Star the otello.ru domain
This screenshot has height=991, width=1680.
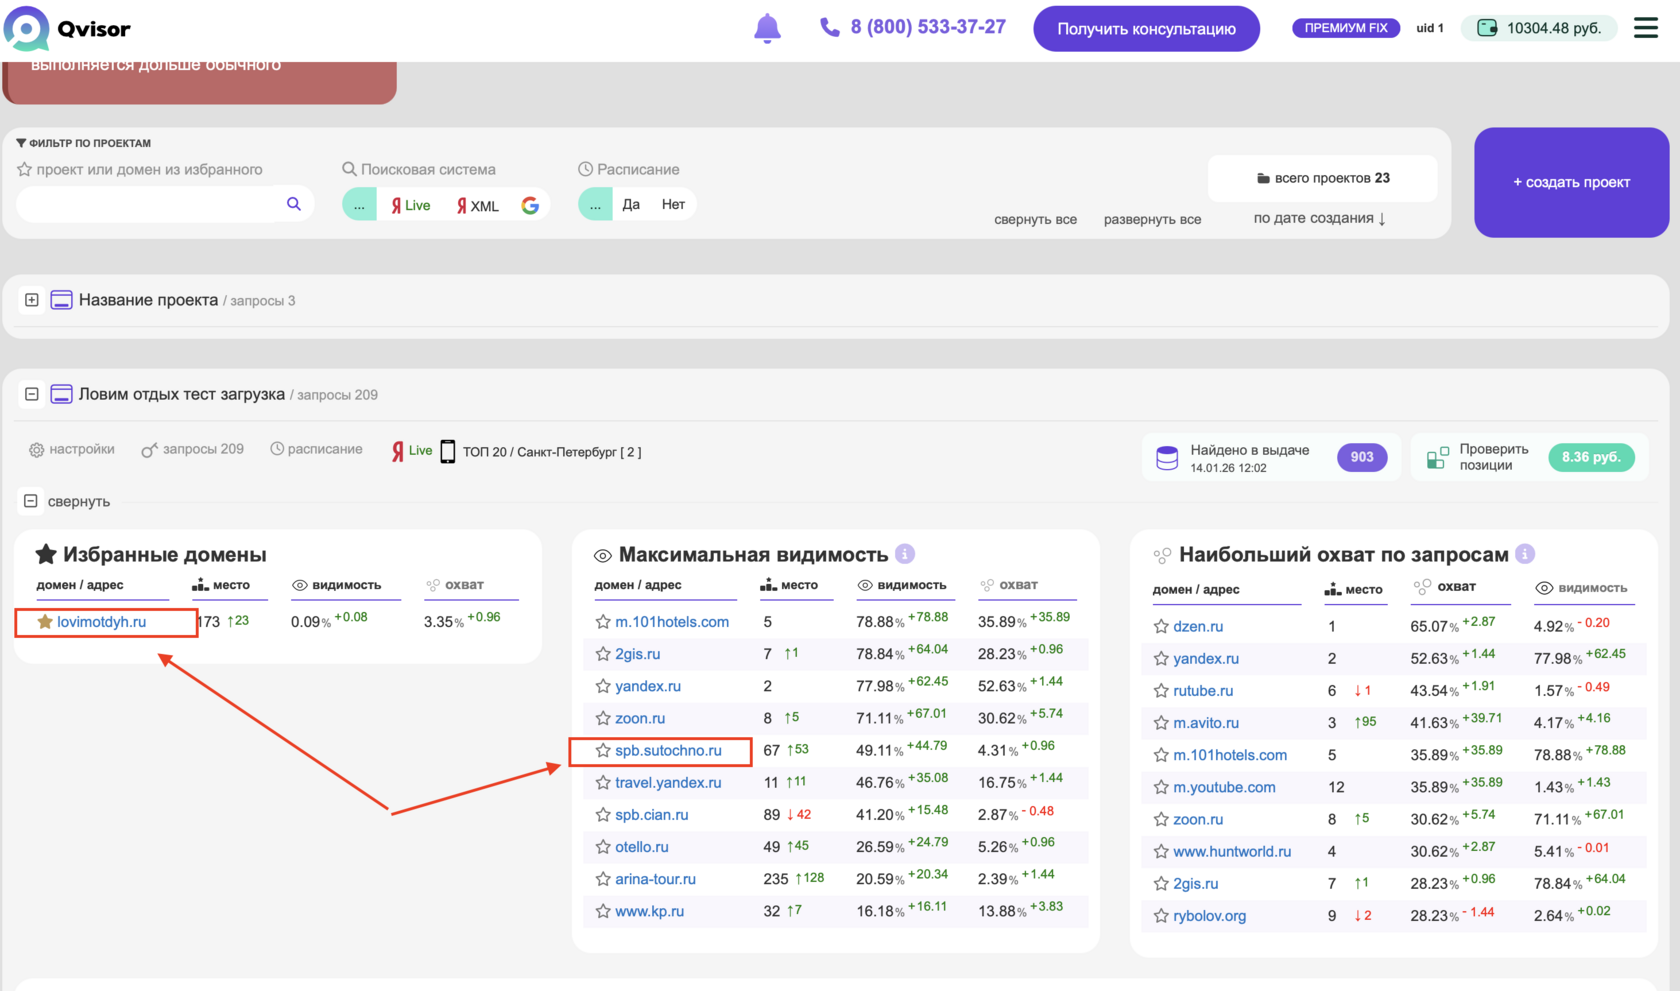[x=603, y=847]
